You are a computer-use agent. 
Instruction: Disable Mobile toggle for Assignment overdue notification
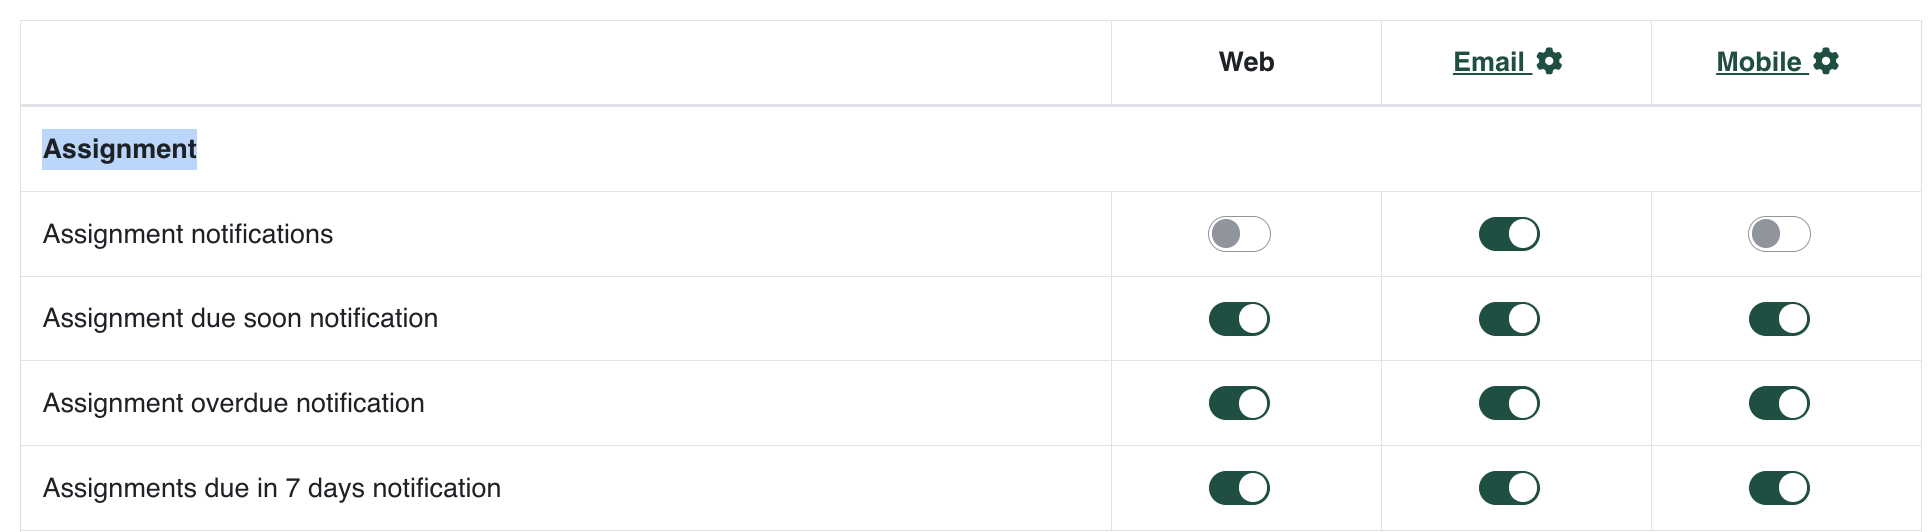[x=1779, y=403]
